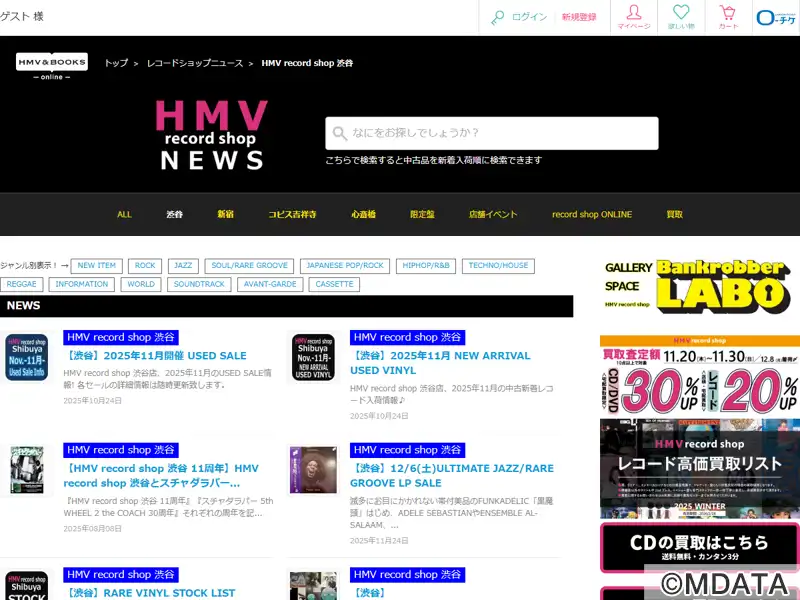Click the CDの買取はこちら banner
800x600 pixels.
pos(699,547)
